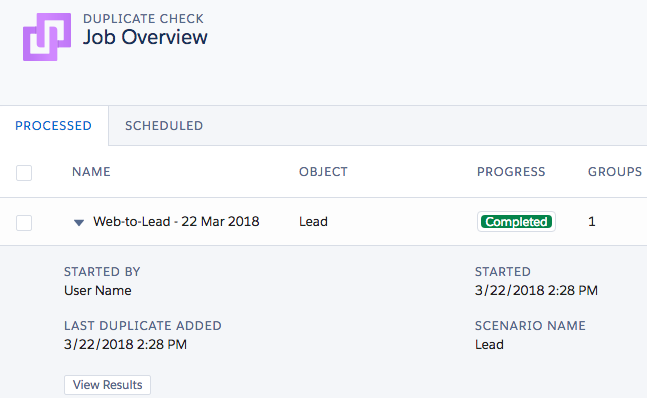Click the purple Duplicate Check logo icon
The height and width of the screenshot is (398, 647).
pyautogui.click(x=47, y=37)
